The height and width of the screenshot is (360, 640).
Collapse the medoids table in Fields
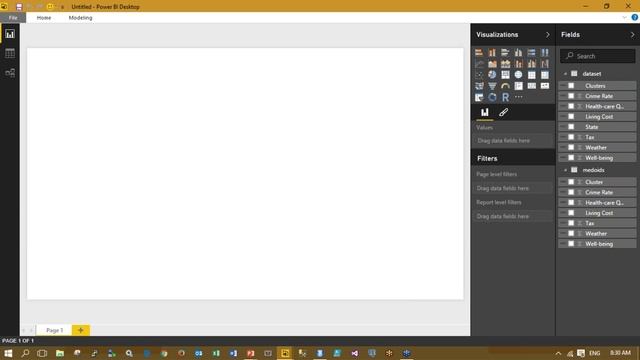coord(565,170)
